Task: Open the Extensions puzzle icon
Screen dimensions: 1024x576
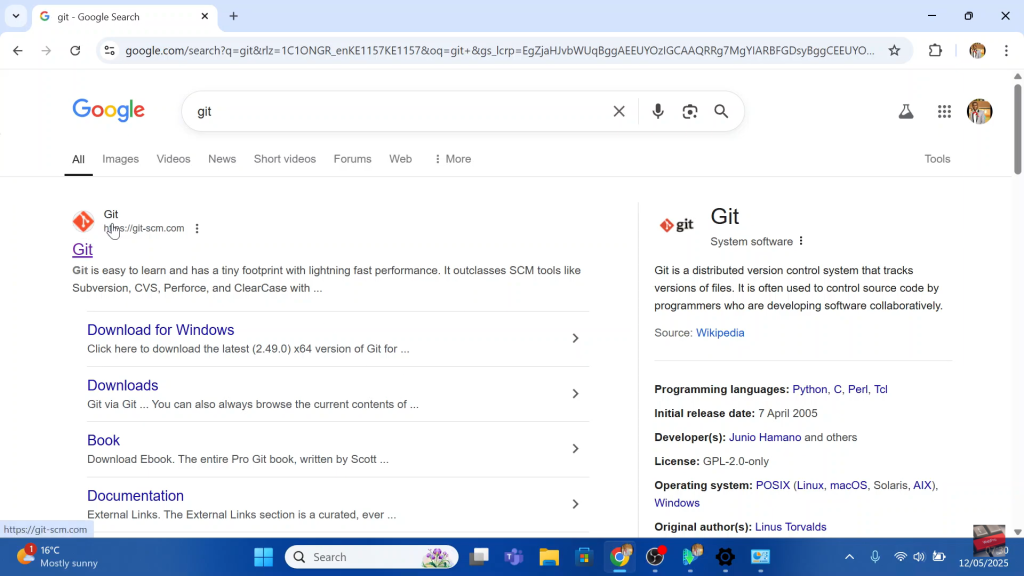Action: point(935,50)
